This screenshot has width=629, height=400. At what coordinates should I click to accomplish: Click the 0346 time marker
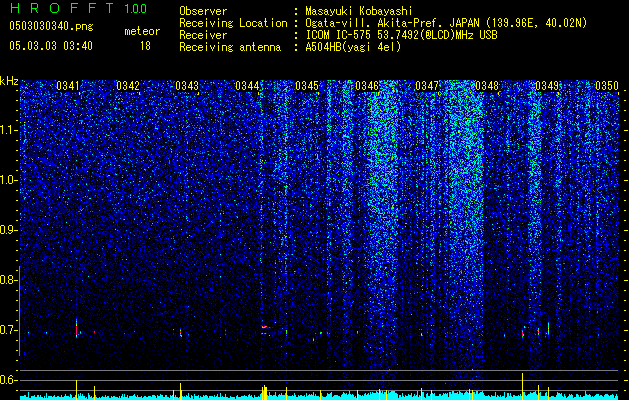click(367, 86)
